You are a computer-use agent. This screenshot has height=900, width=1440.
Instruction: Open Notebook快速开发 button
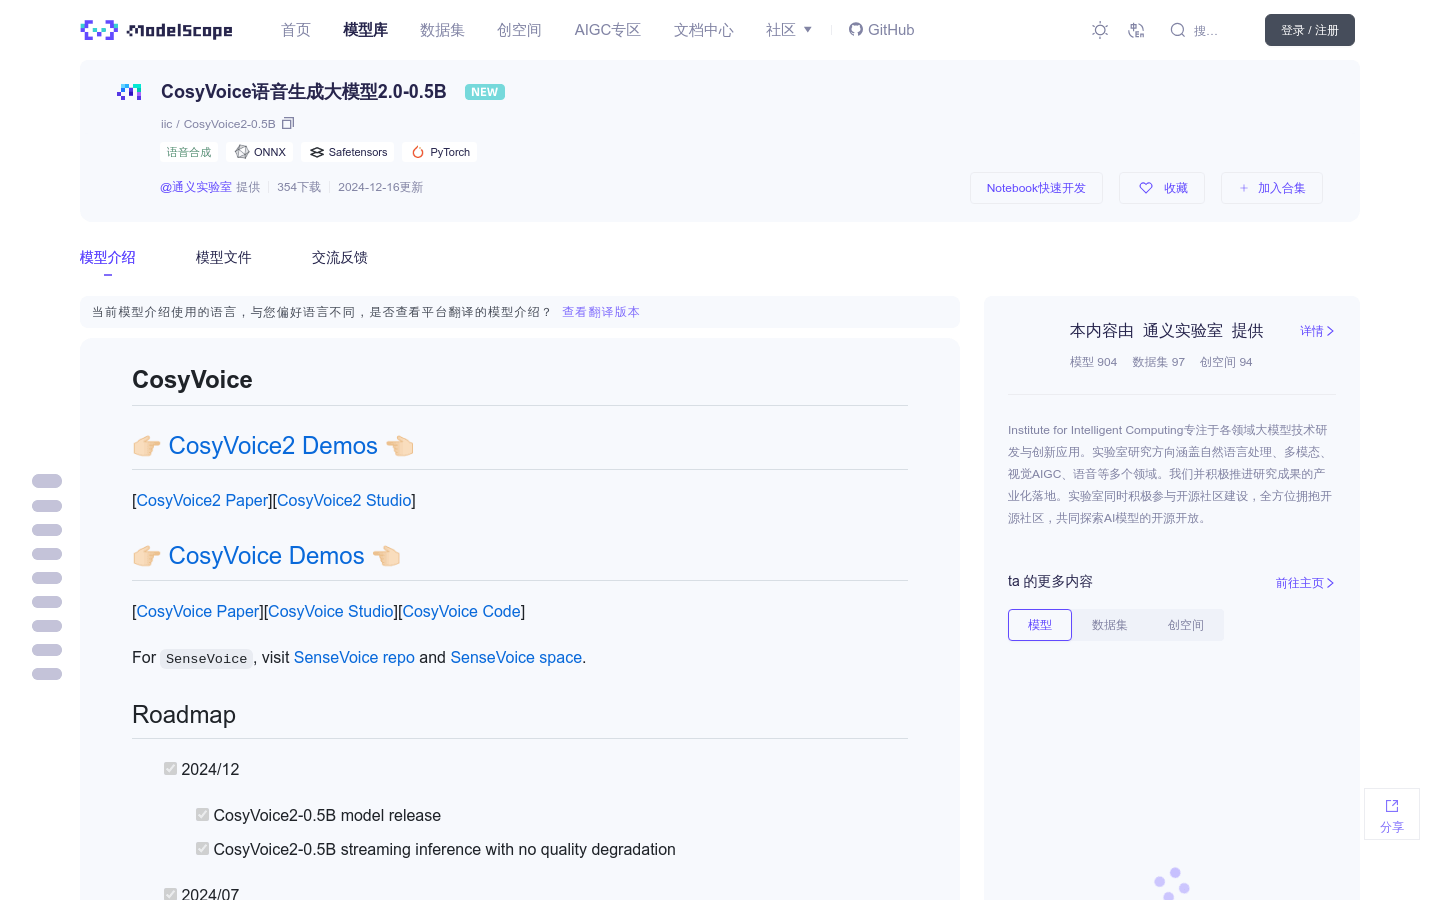tap(1036, 188)
